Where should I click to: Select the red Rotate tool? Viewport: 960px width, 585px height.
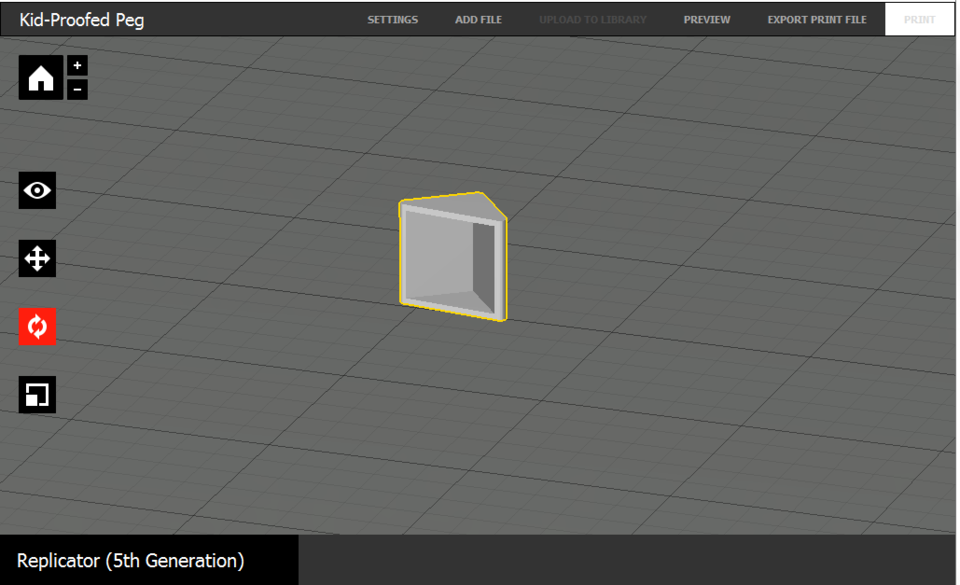point(37,326)
